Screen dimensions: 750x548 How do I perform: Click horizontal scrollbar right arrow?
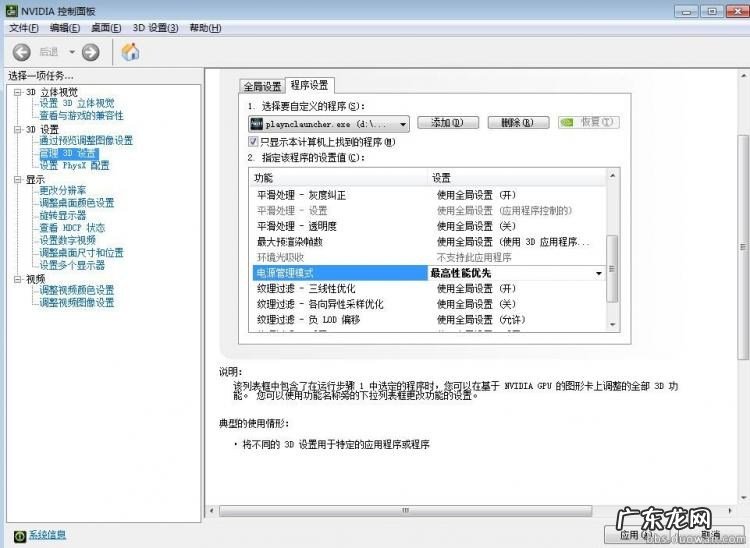(730, 511)
